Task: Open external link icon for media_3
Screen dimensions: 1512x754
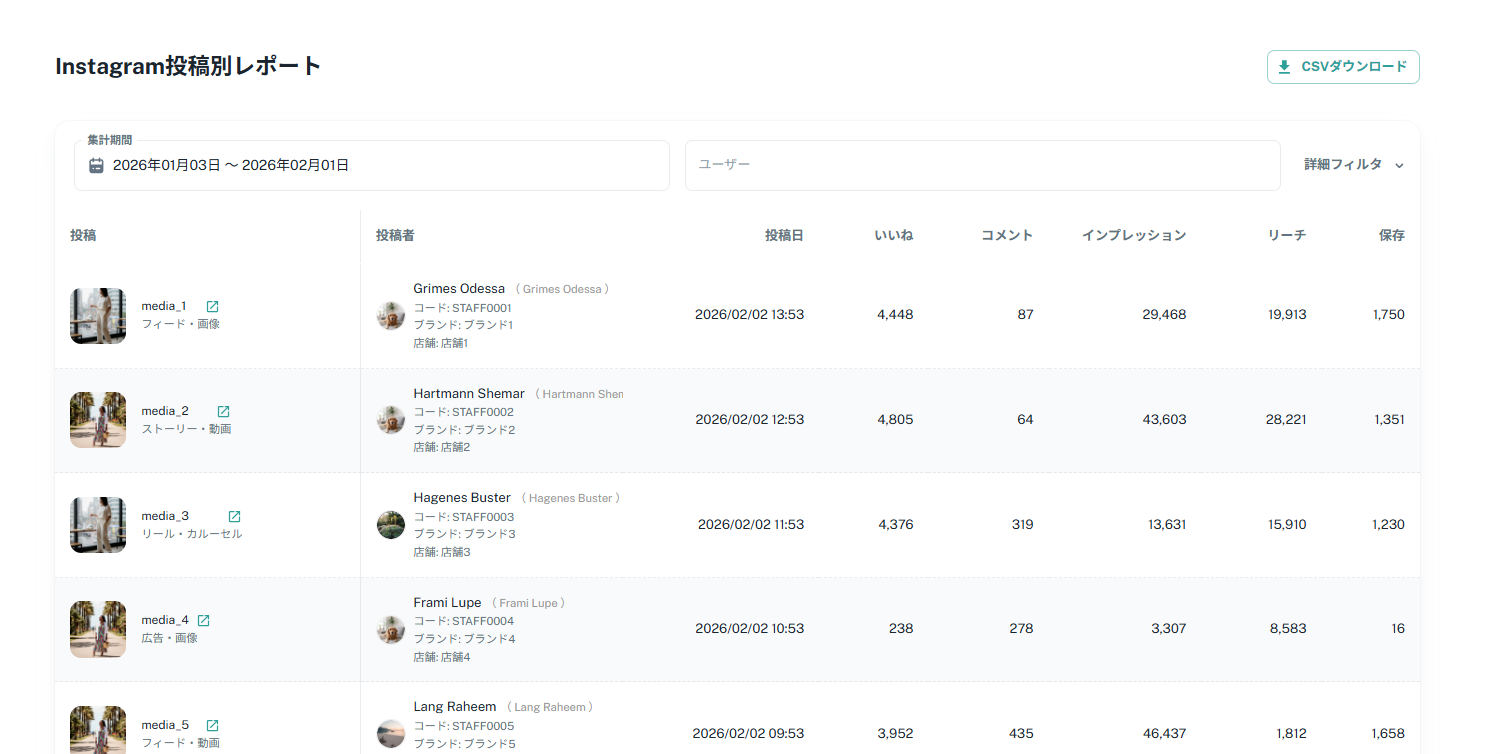Action: (x=234, y=516)
